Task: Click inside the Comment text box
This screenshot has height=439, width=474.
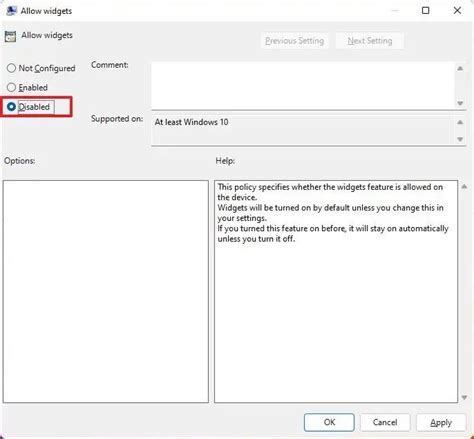Action: tap(303, 85)
